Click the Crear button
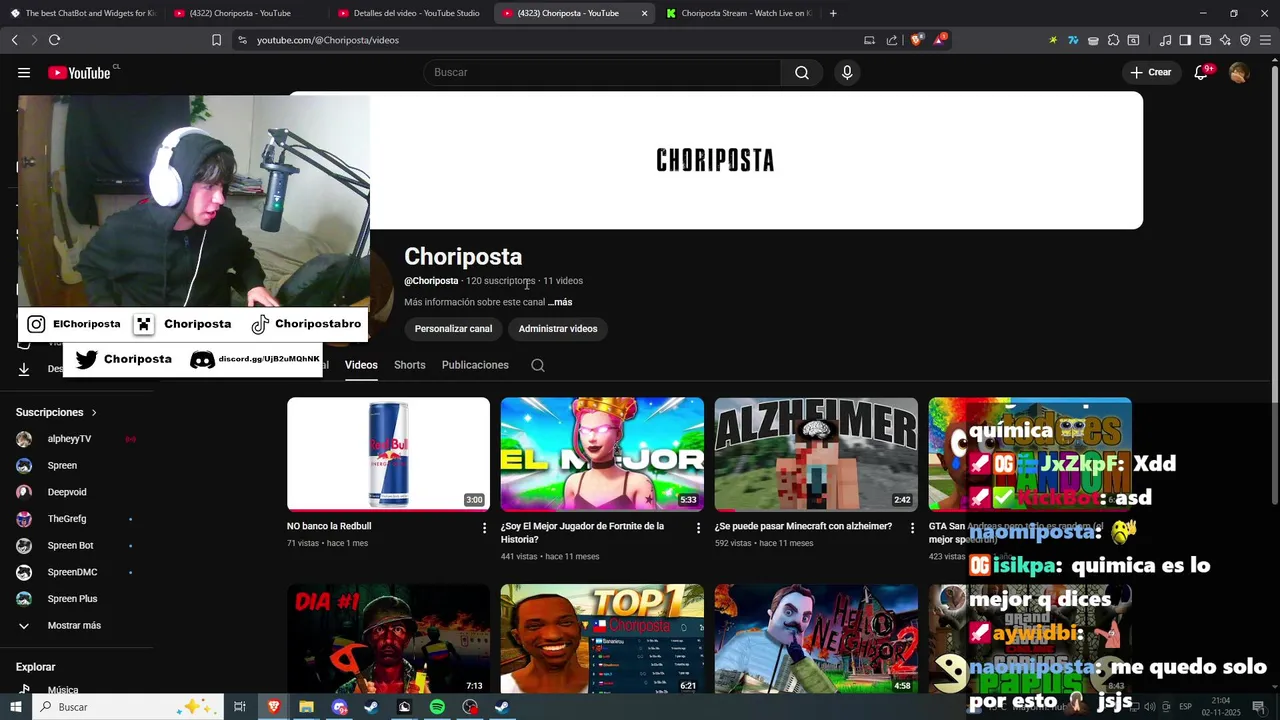Screen dimensions: 1280x720 [1151, 72]
